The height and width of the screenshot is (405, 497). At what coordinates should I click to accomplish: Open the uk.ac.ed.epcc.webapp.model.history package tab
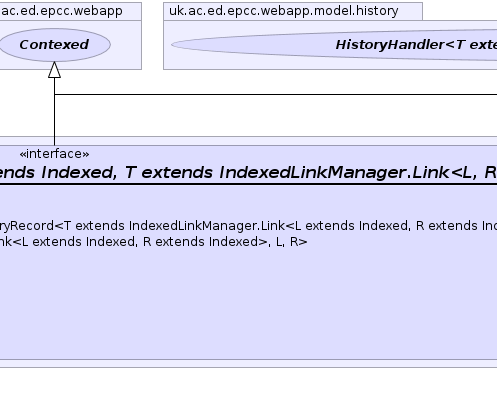coord(293,11)
